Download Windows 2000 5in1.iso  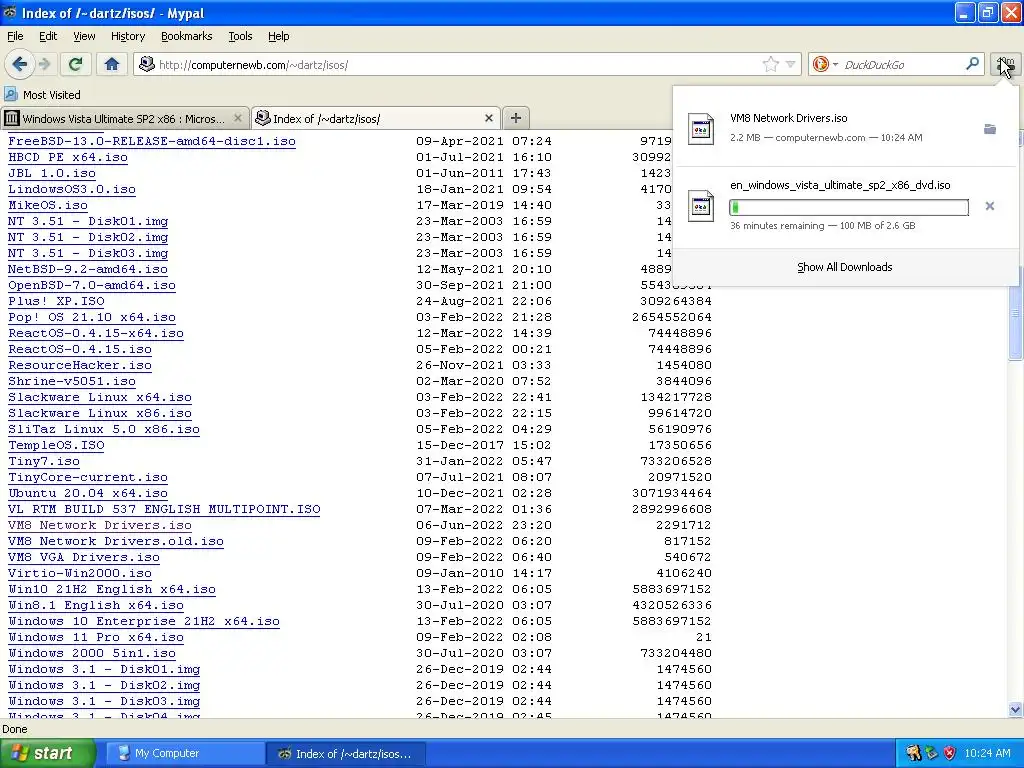pos(92,653)
